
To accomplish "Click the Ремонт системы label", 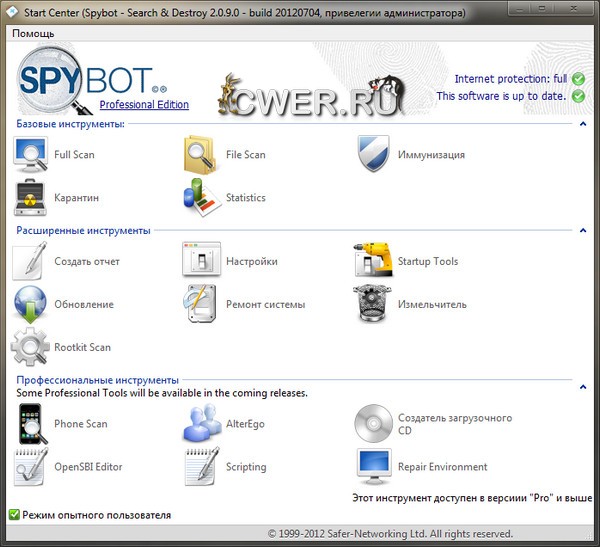I will [x=266, y=304].
